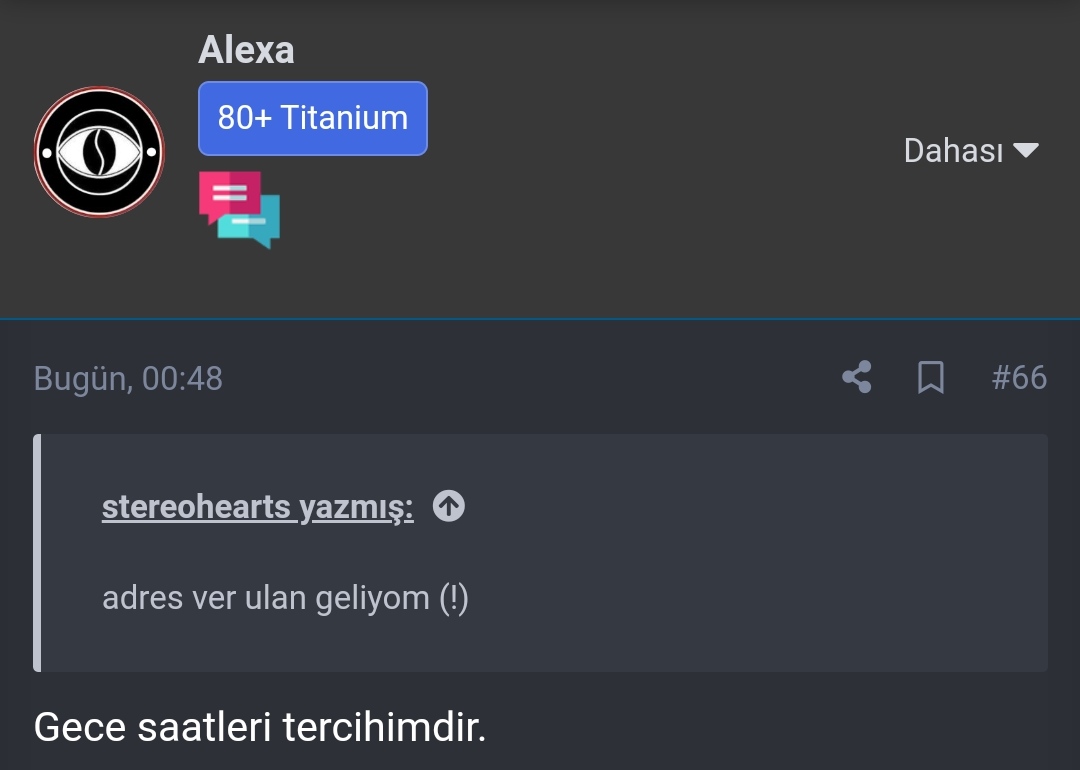Open the Alexa username profile link
The height and width of the screenshot is (770, 1080).
point(246,50)
